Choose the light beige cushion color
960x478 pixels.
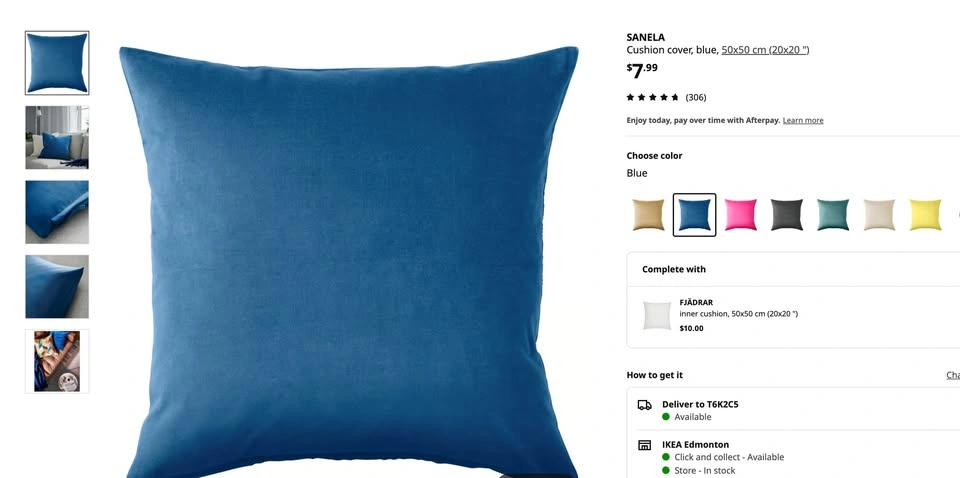click(x=879, y=215)
